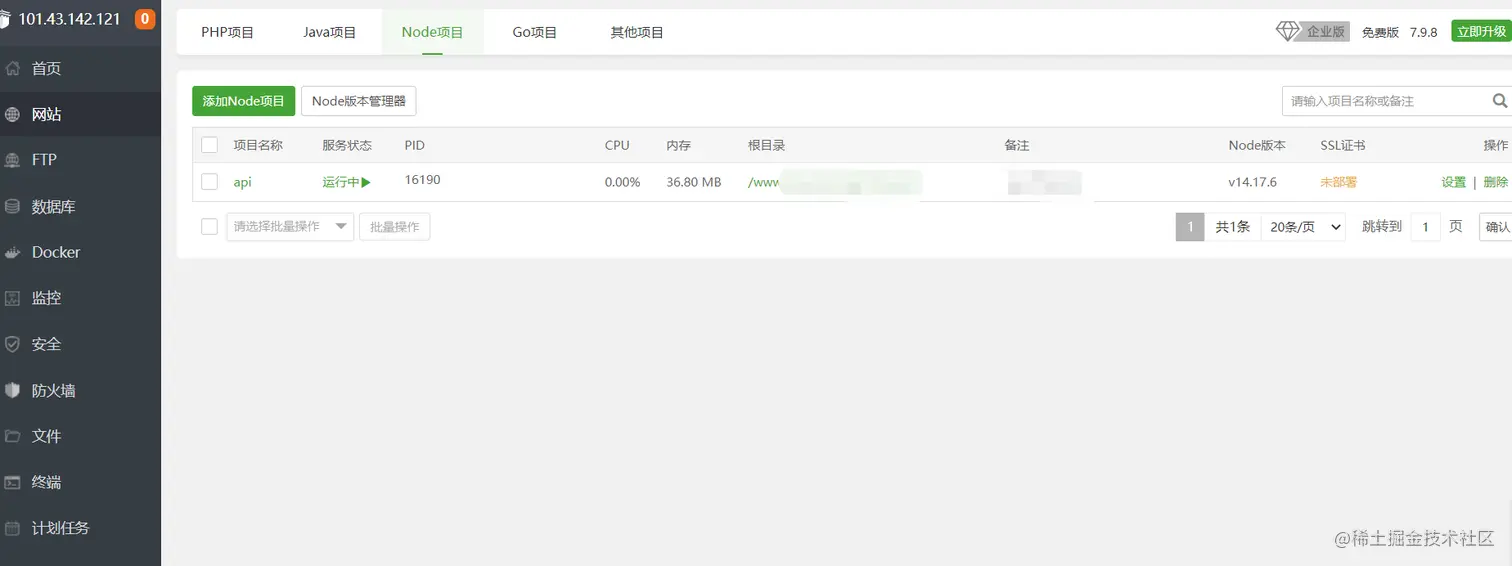Tick the checkbox beside 请选择批量操作
1512x566 pixels.
(209, 227)
